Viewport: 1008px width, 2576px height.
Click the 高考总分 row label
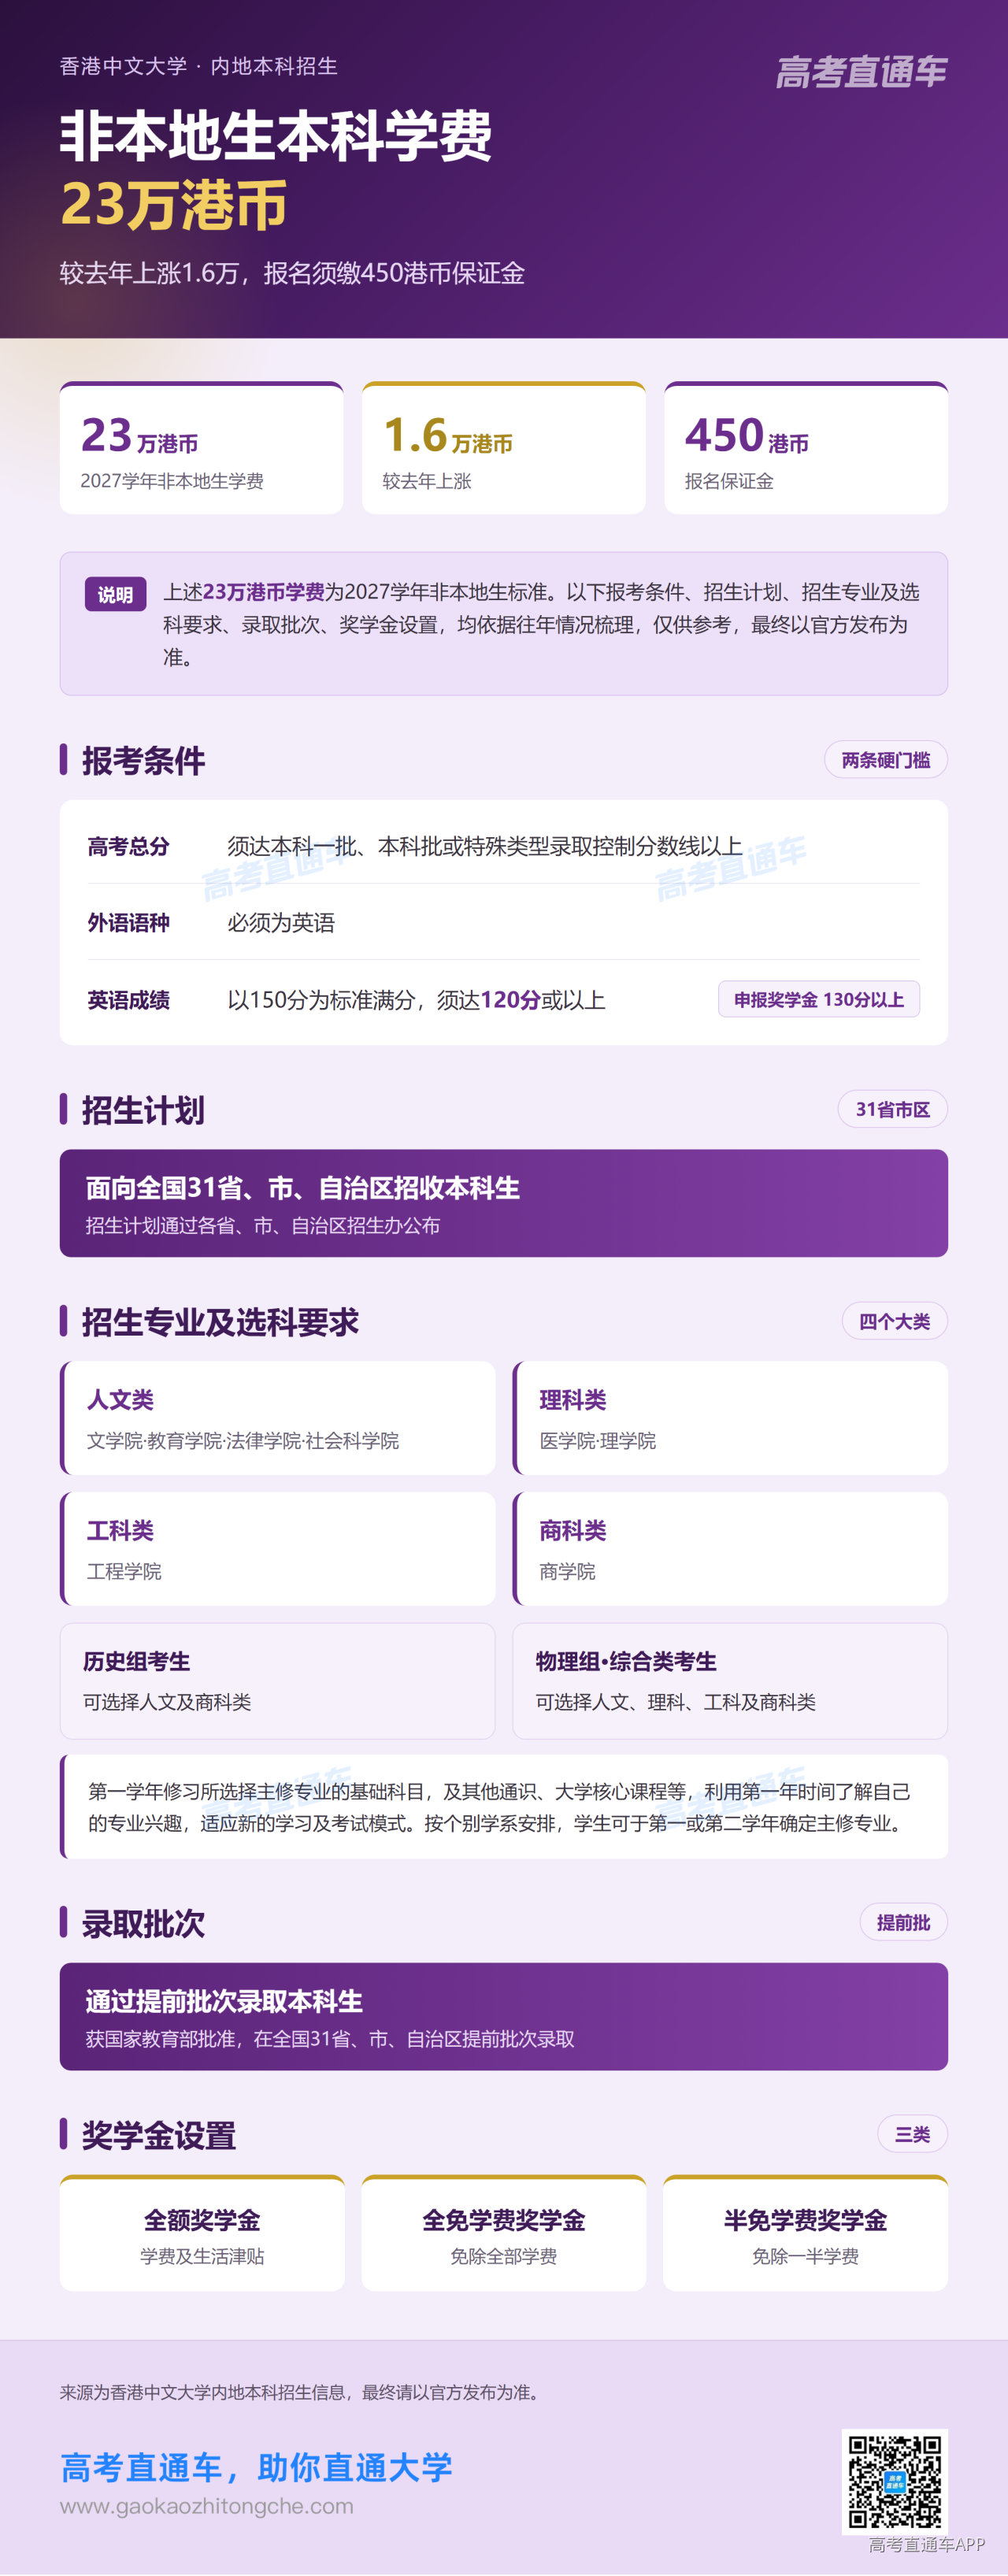(x=128, y=846)
